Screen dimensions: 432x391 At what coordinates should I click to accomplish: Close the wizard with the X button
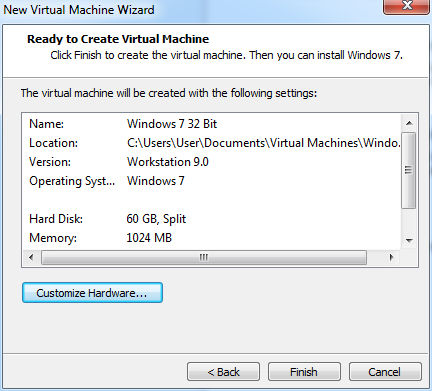coord(407,7)
